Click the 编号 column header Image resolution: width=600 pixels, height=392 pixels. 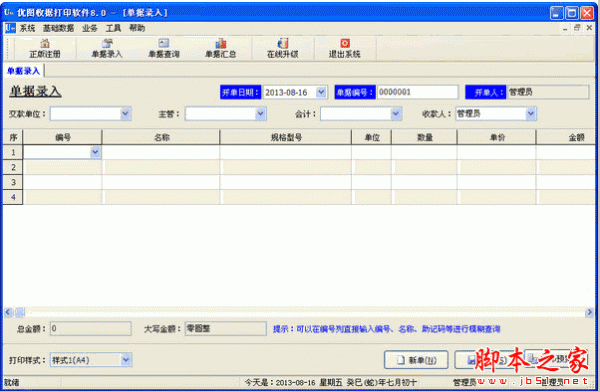click(62, 137)
